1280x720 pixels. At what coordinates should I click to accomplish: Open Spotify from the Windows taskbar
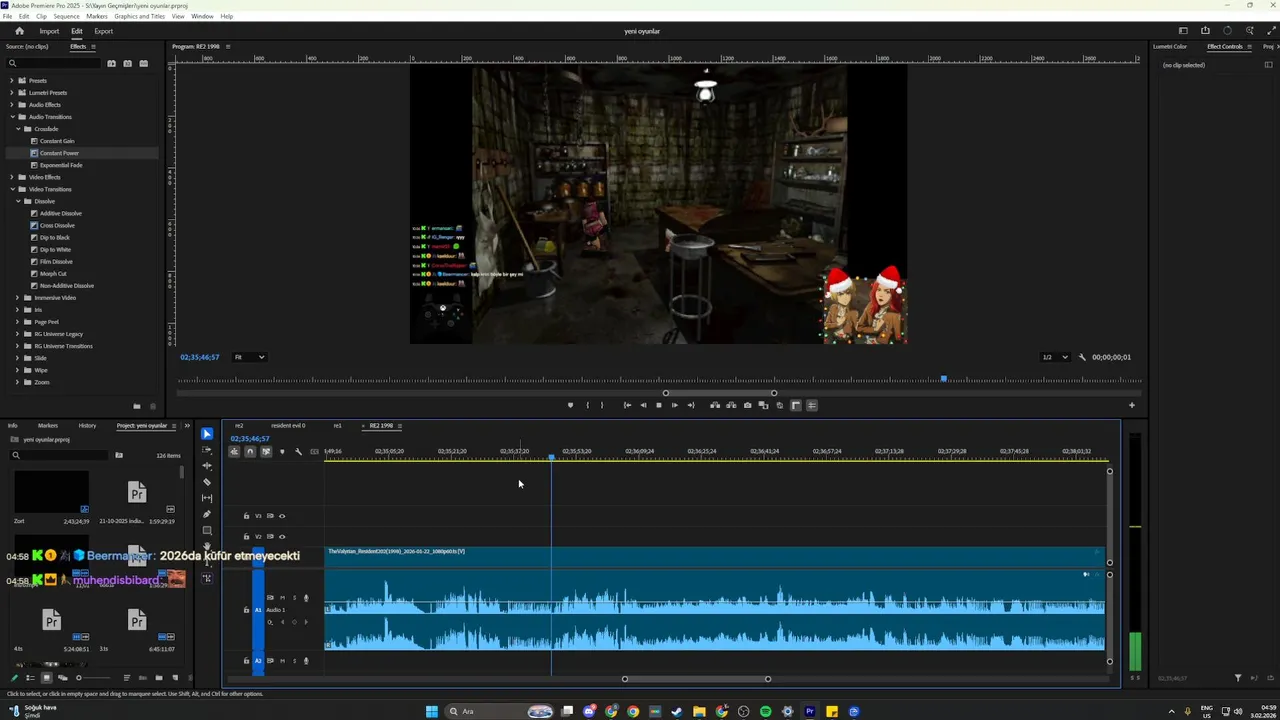click(766, 712)
